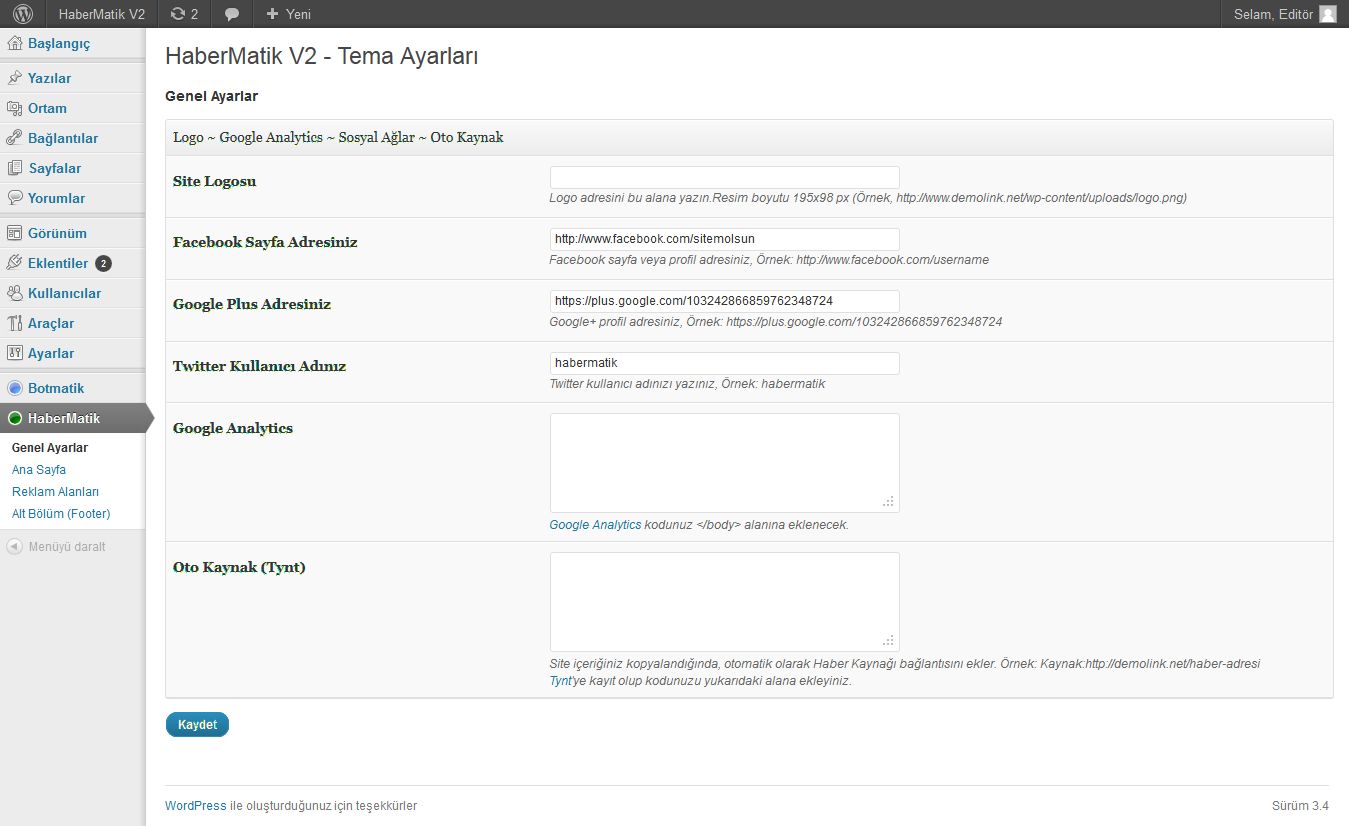Click the Eklentiler plug icon
Image resolution: width=1349 pixels, height=826 pixels.
tap(15, 263)
